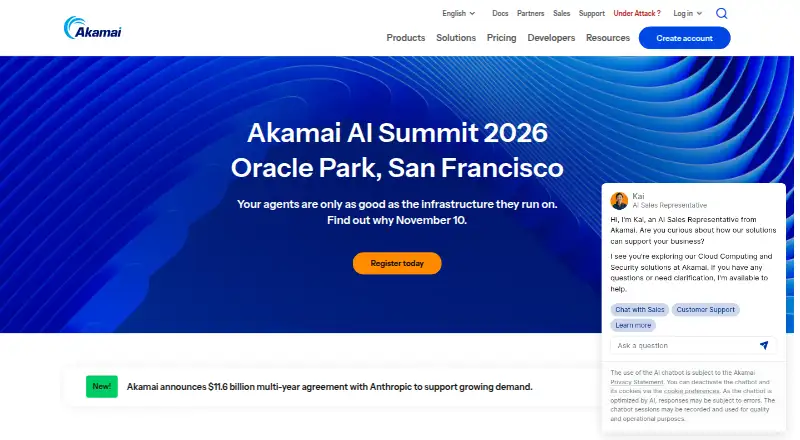The height and width of the screenshot is (440, 800).
Task: Open the Partners link
Action: [530, 13]
